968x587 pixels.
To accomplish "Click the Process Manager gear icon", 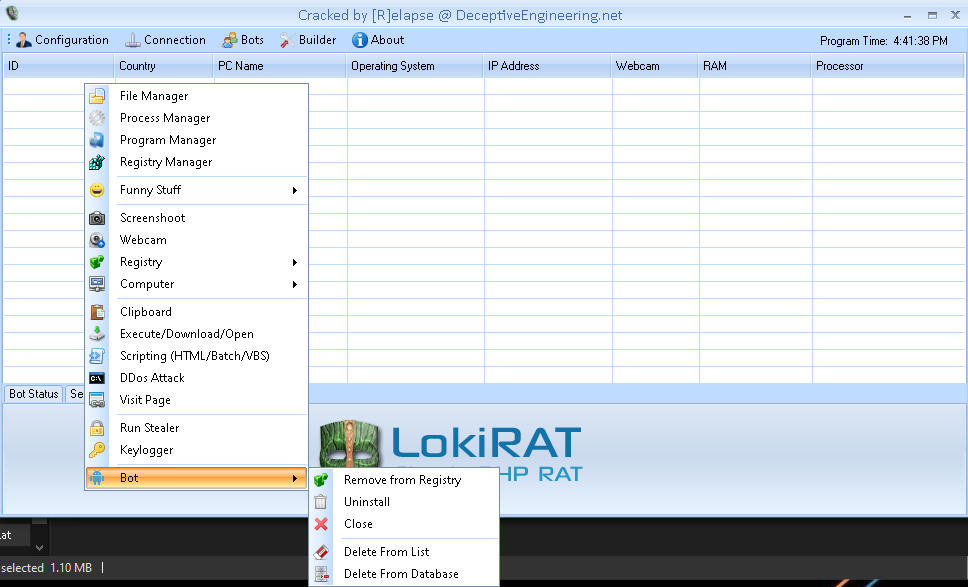I will point(97,118).
